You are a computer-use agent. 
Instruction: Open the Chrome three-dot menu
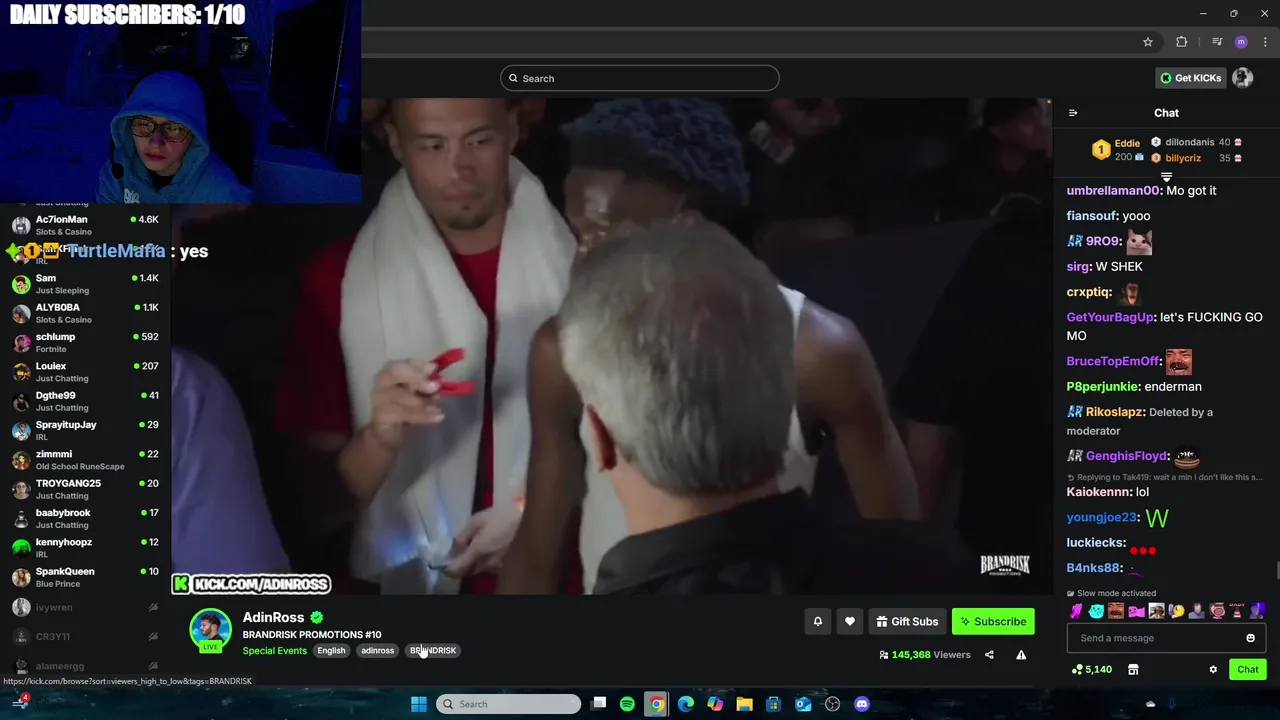(1265, 42)
